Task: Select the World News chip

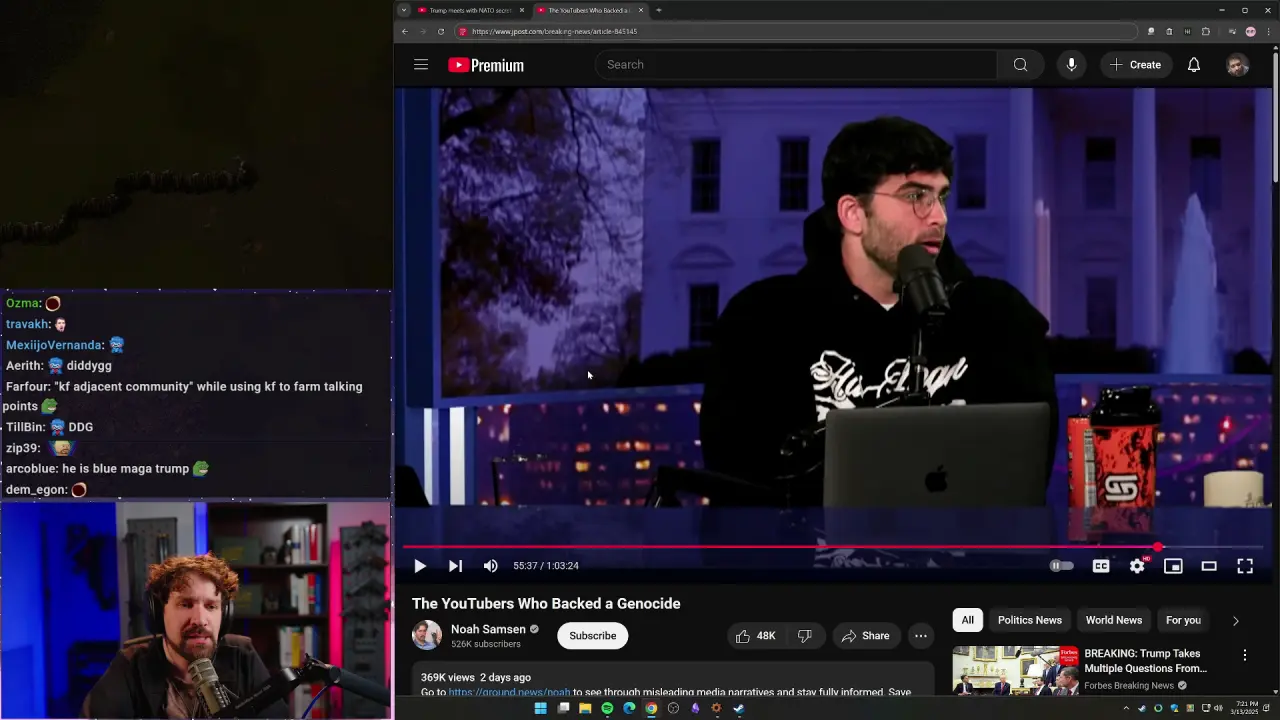Action: pos(1113,620)
